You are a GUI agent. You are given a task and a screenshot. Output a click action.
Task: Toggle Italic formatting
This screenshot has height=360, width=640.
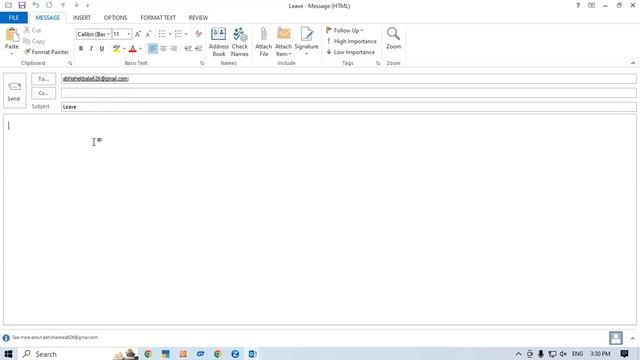click(x=91, y=49)
